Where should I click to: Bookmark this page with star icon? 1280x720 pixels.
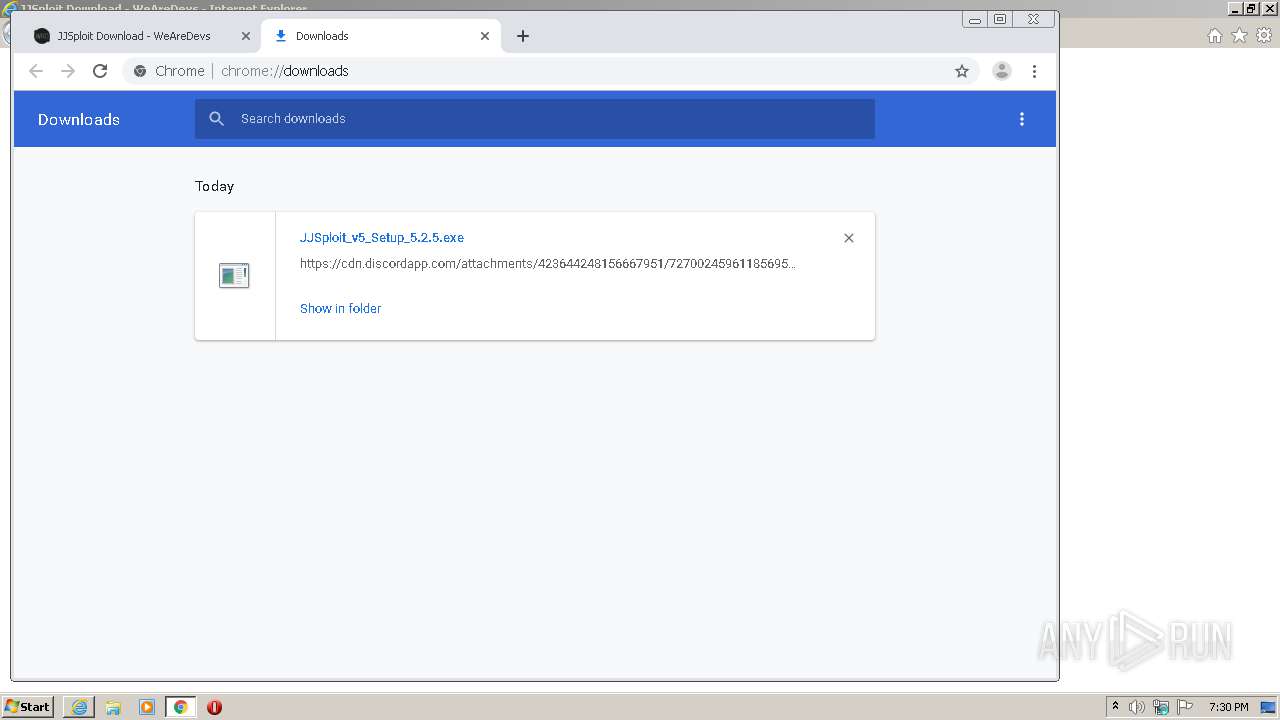[962, 71]
